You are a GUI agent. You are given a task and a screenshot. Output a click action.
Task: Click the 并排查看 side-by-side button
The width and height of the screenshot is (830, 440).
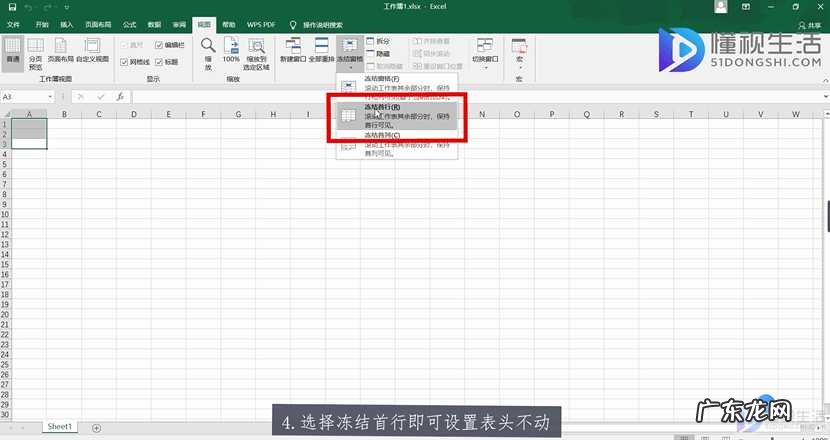coord(431,41)
